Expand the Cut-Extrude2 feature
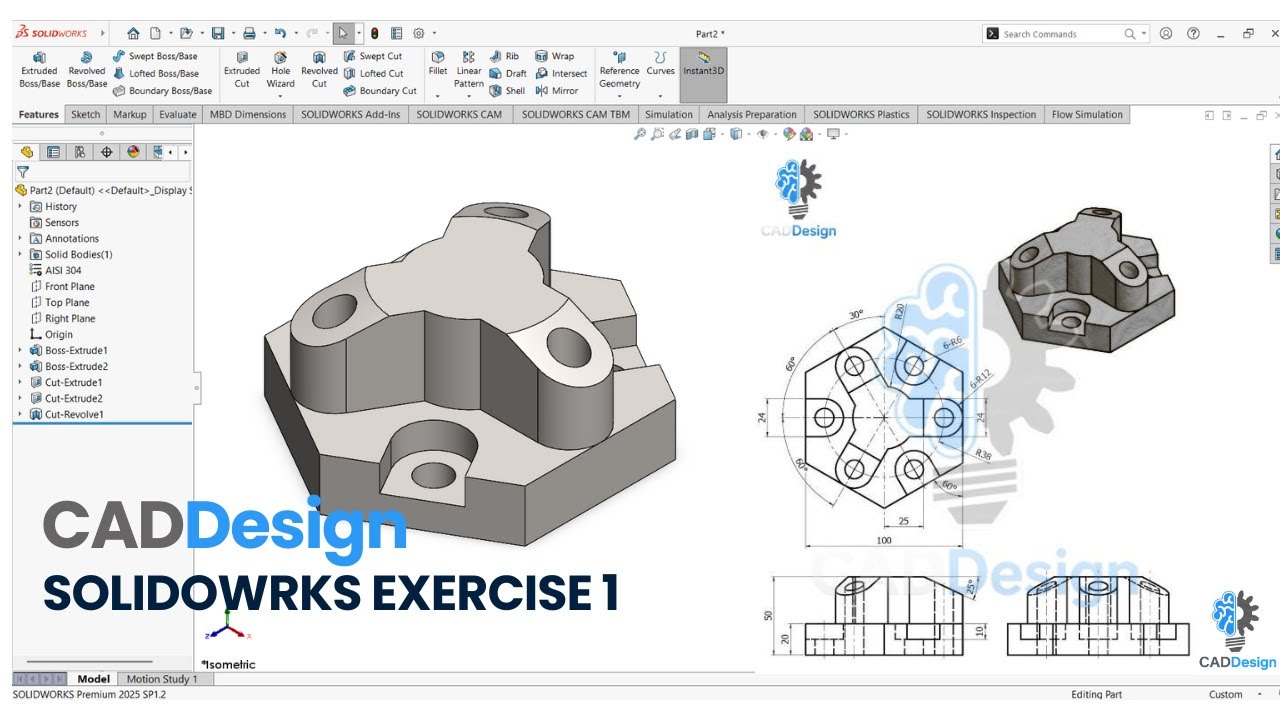The height and width of the screenshot is (720, 1280). point(20,398)
